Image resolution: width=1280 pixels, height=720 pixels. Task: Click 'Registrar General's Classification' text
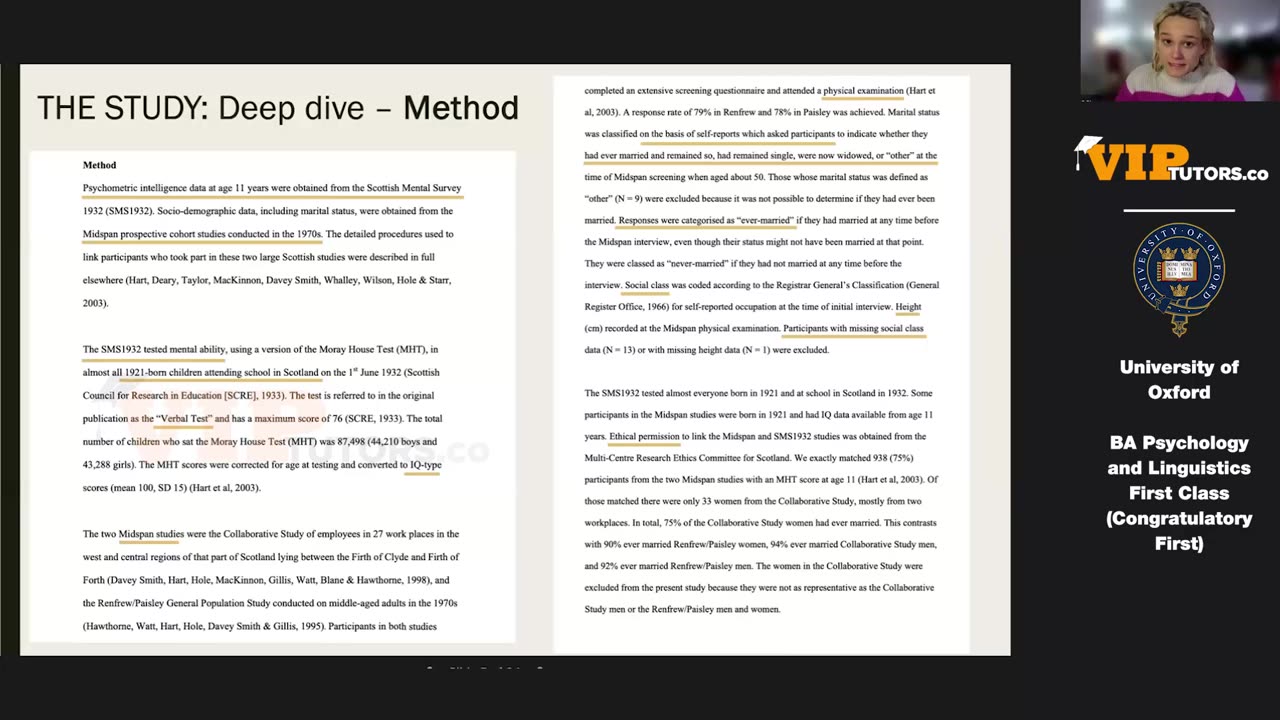point(838,285)
